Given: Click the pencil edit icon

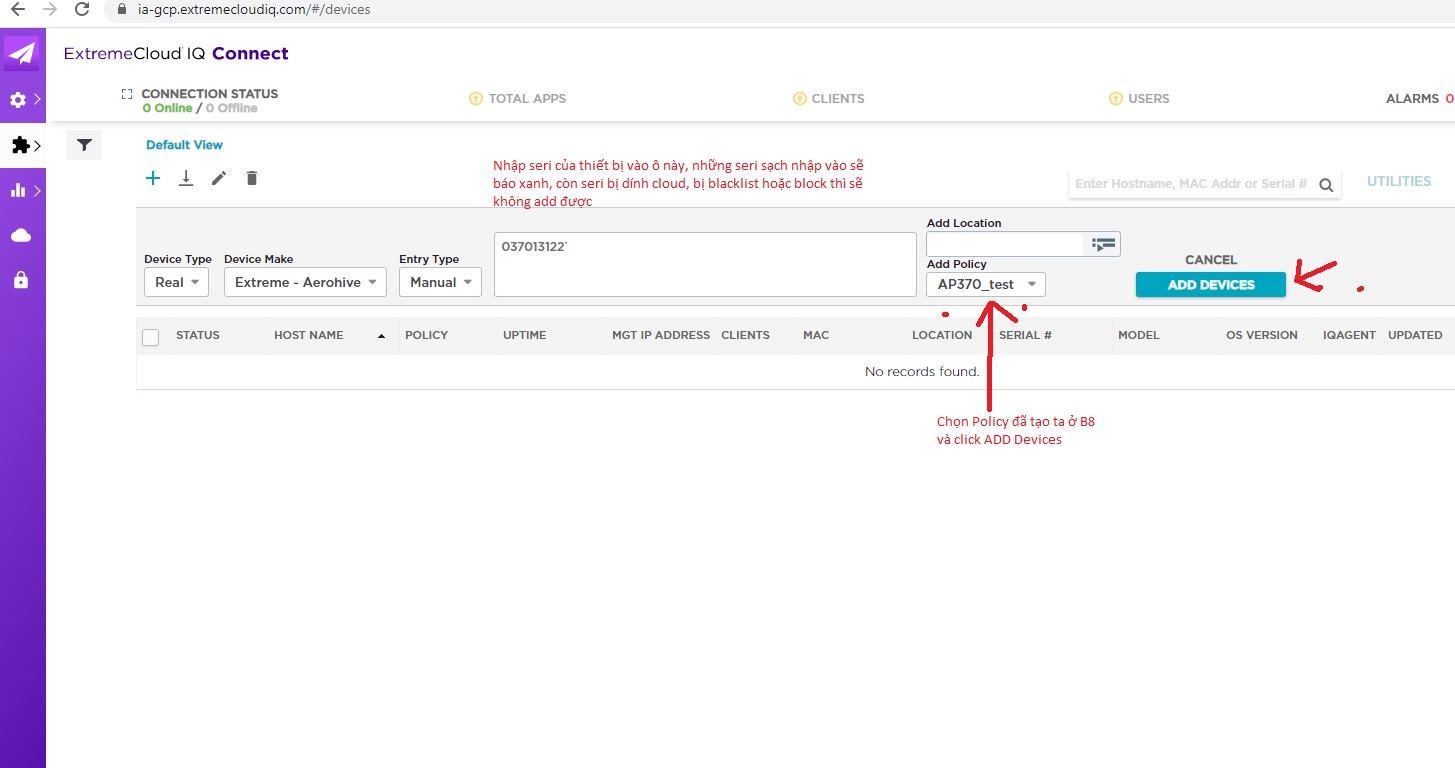Looking at the screenshot, I should pos(219,178).
